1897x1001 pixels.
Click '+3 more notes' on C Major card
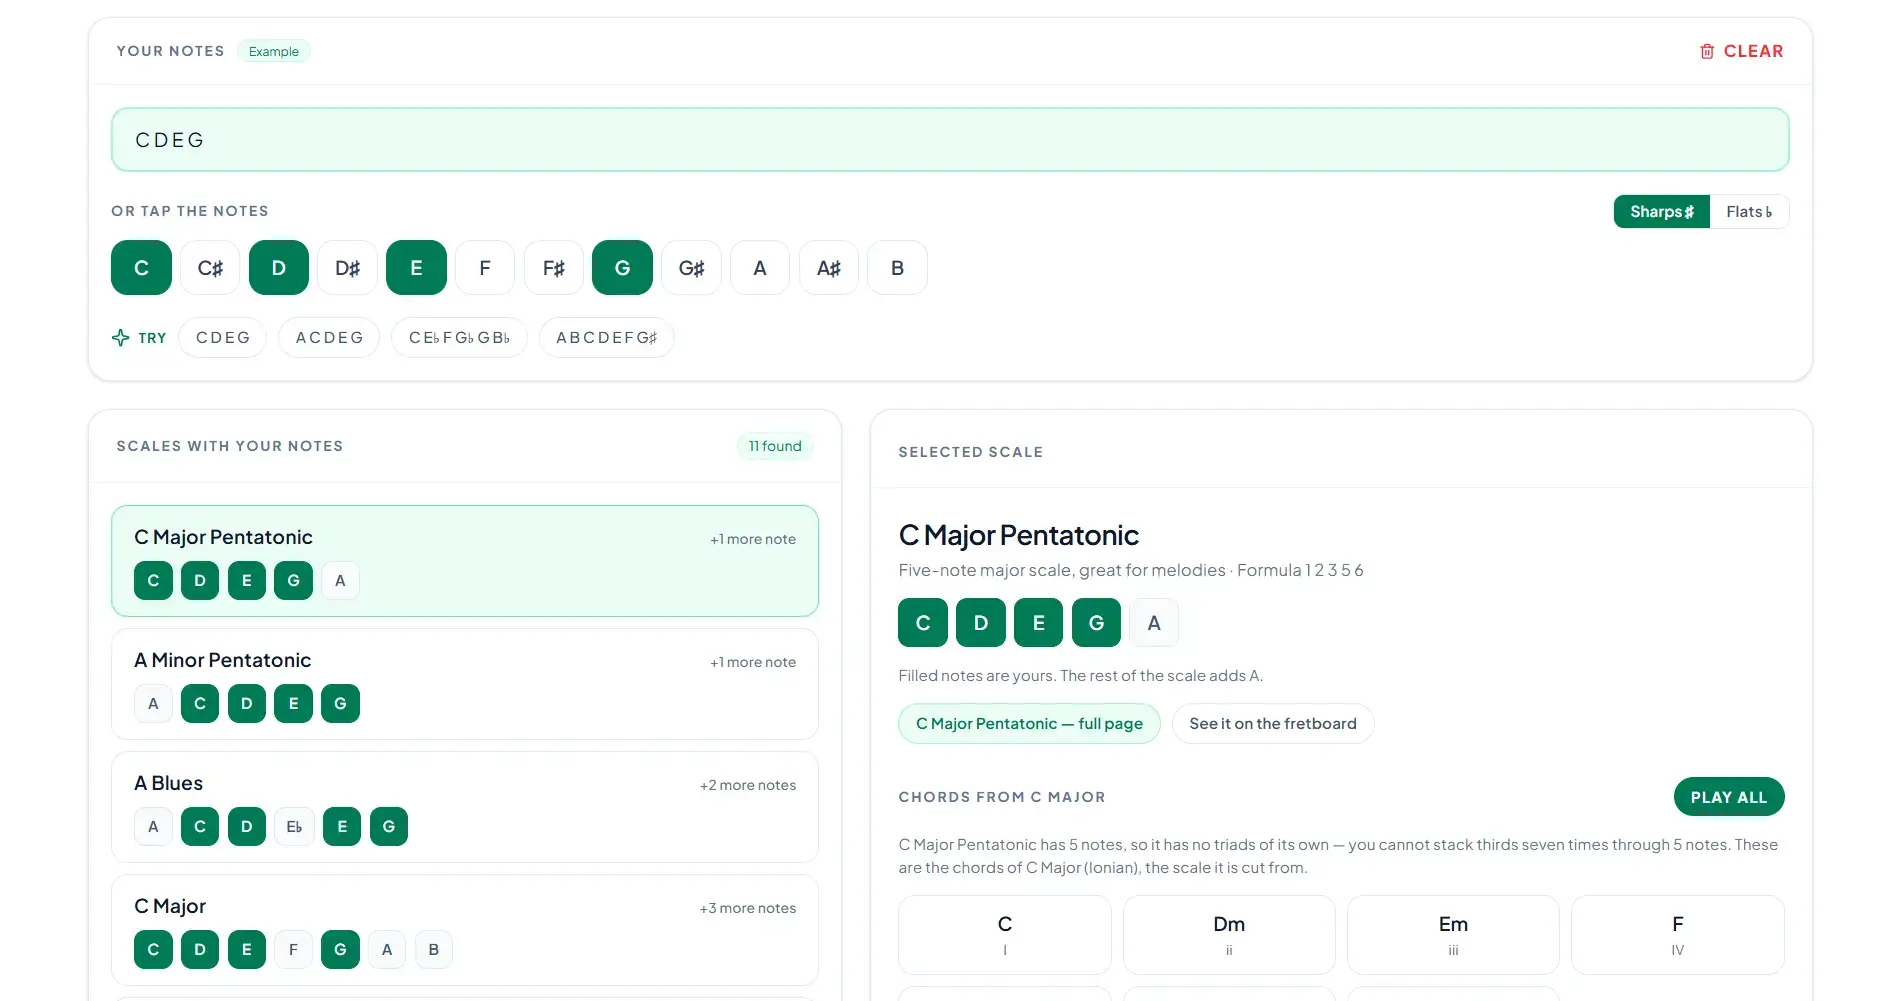coord(748,908)
